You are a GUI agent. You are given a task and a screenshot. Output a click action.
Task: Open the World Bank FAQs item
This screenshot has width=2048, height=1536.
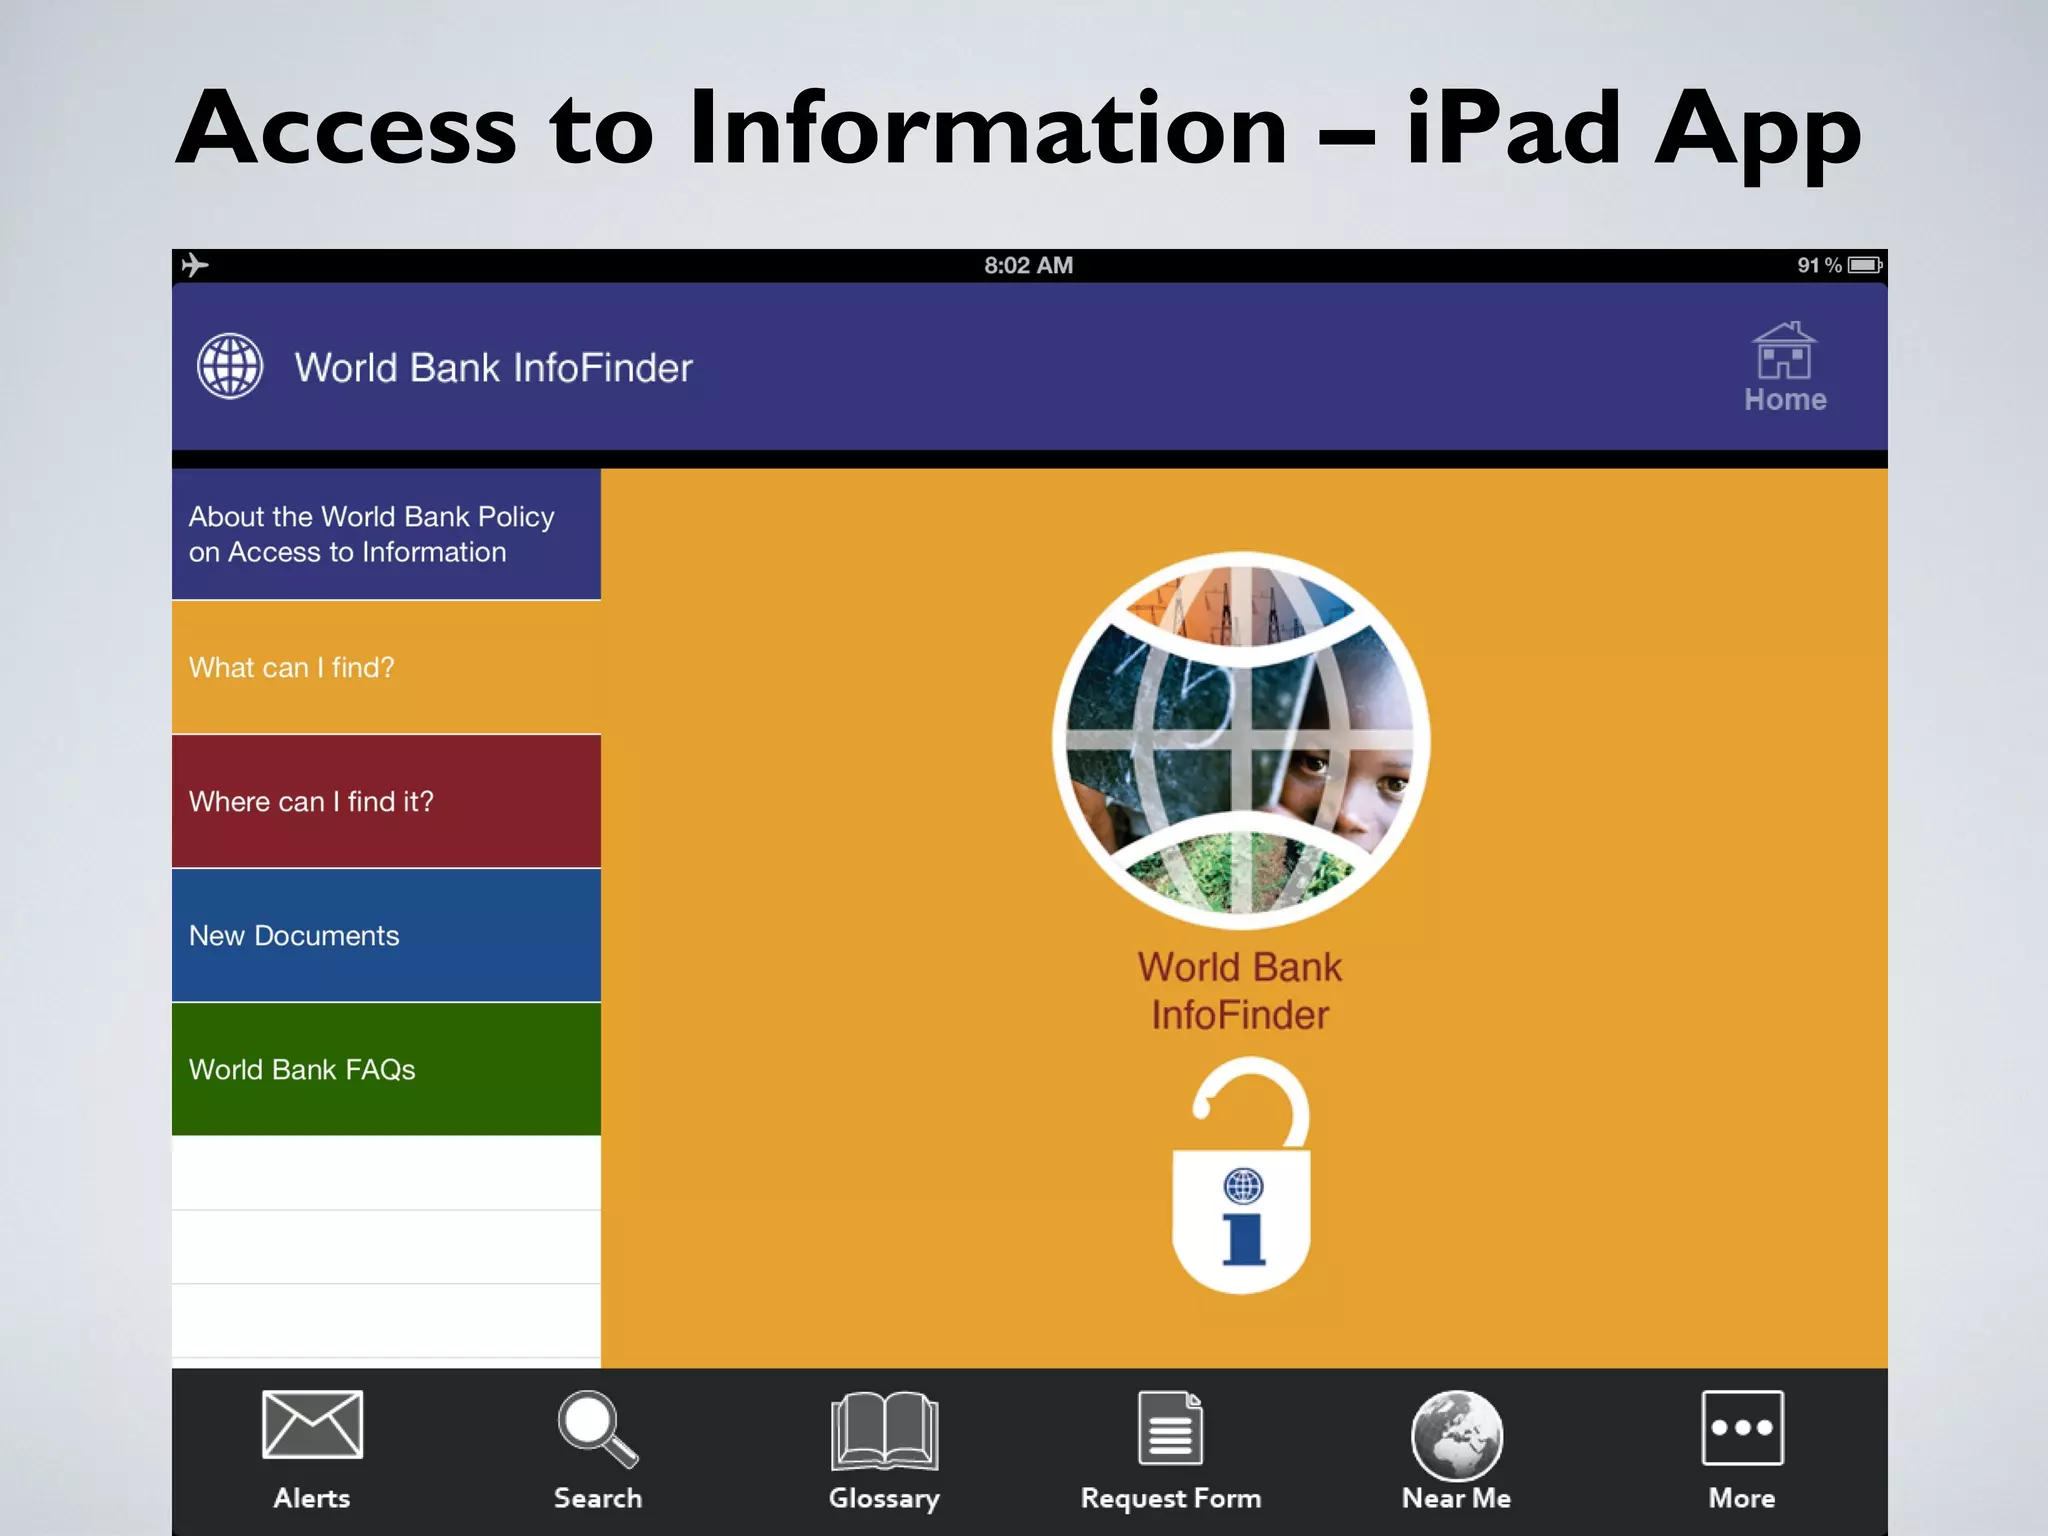click(x=386, y=1069)
